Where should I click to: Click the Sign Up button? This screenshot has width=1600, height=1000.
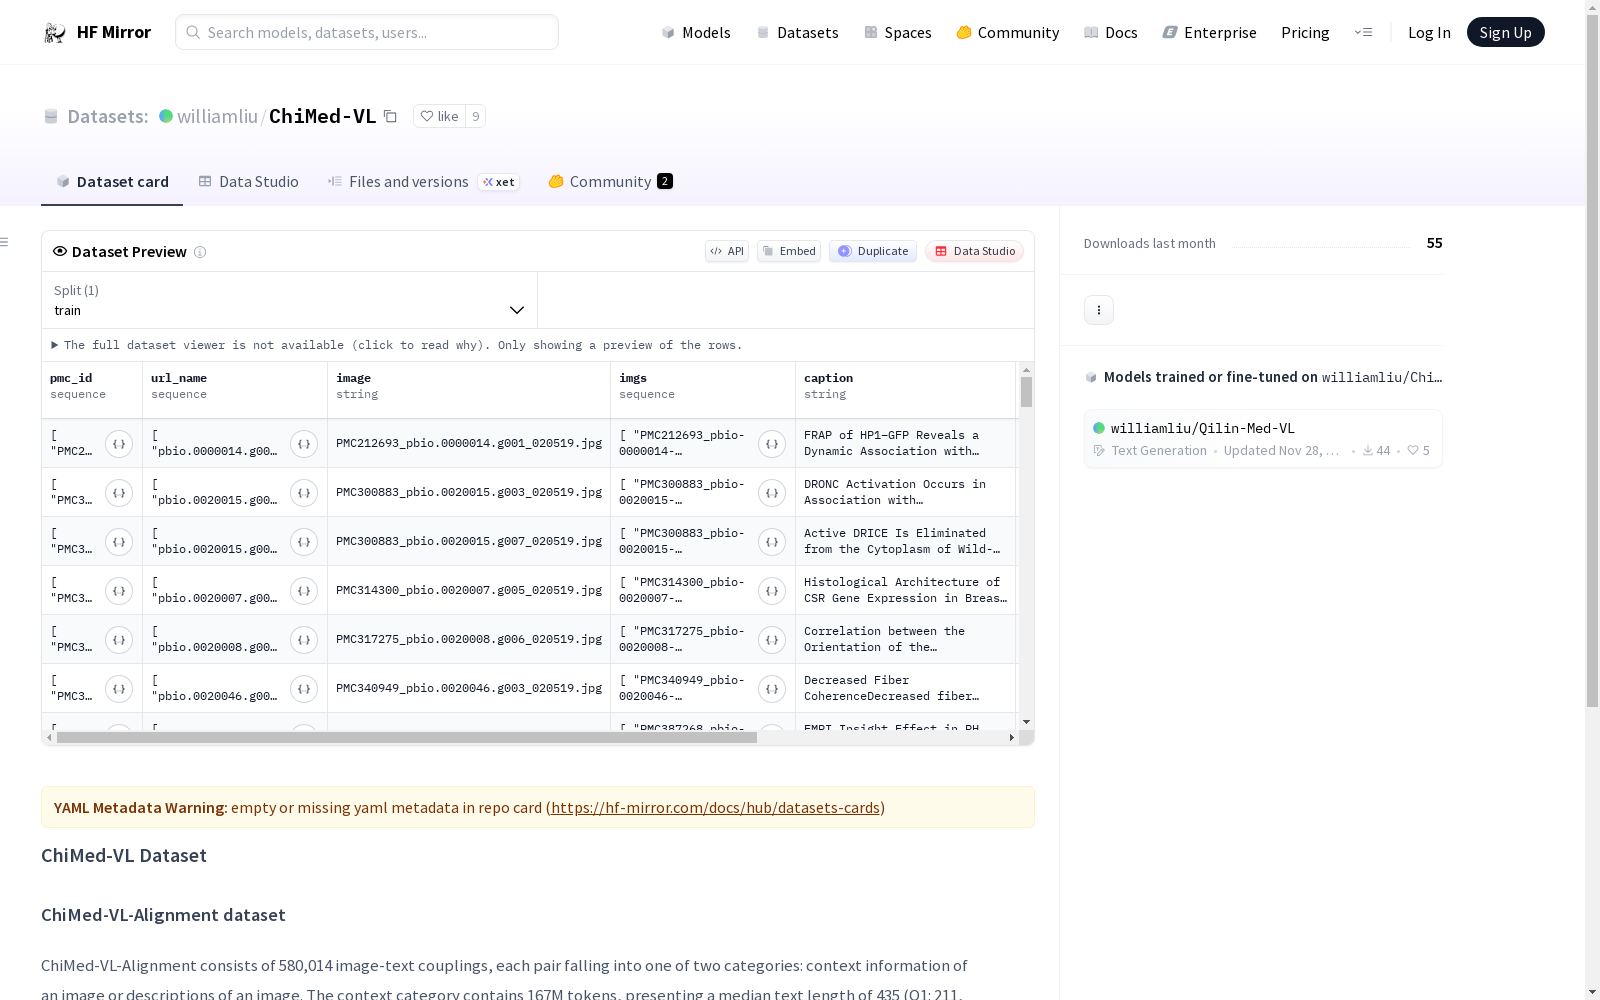(x=1505, y=33)
